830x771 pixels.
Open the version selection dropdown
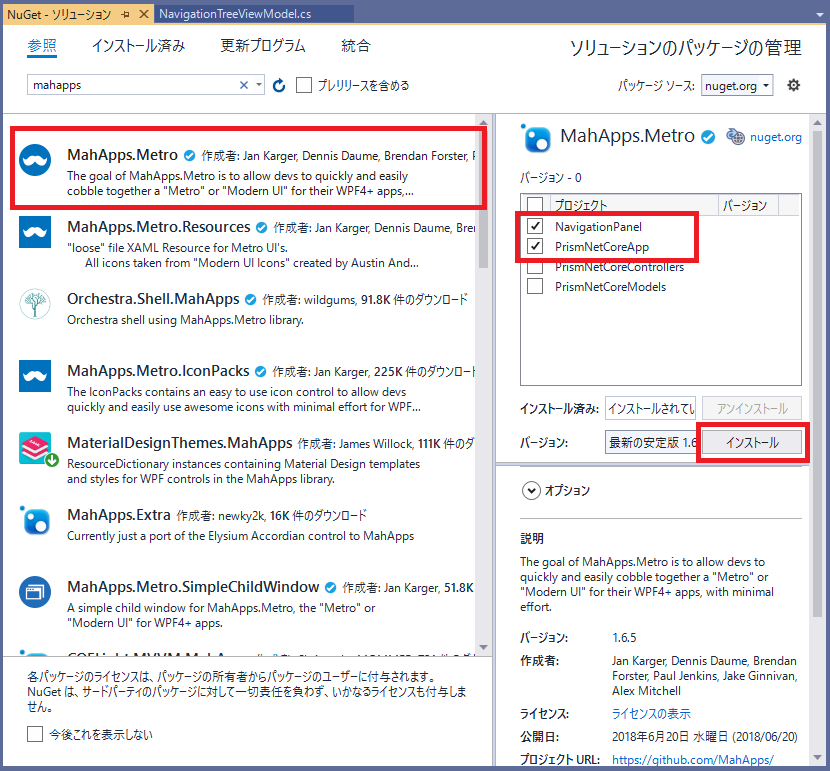[x=650, y=442]
